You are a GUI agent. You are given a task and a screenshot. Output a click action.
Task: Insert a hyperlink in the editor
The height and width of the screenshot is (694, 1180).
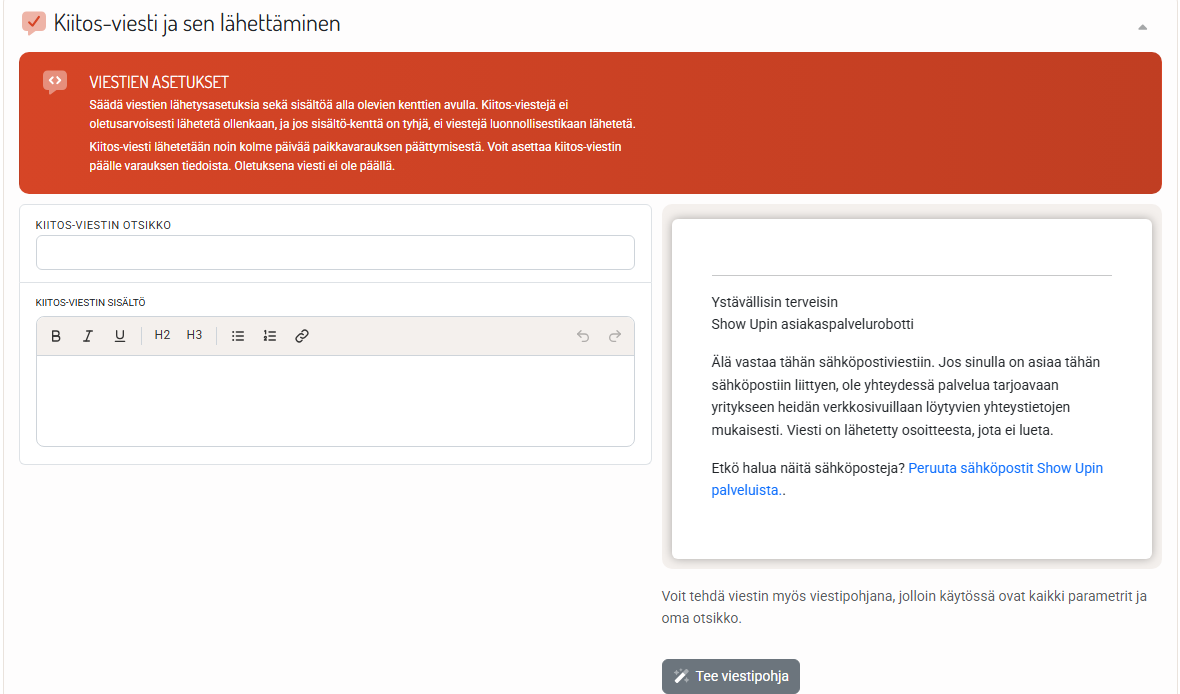(302, 336)
